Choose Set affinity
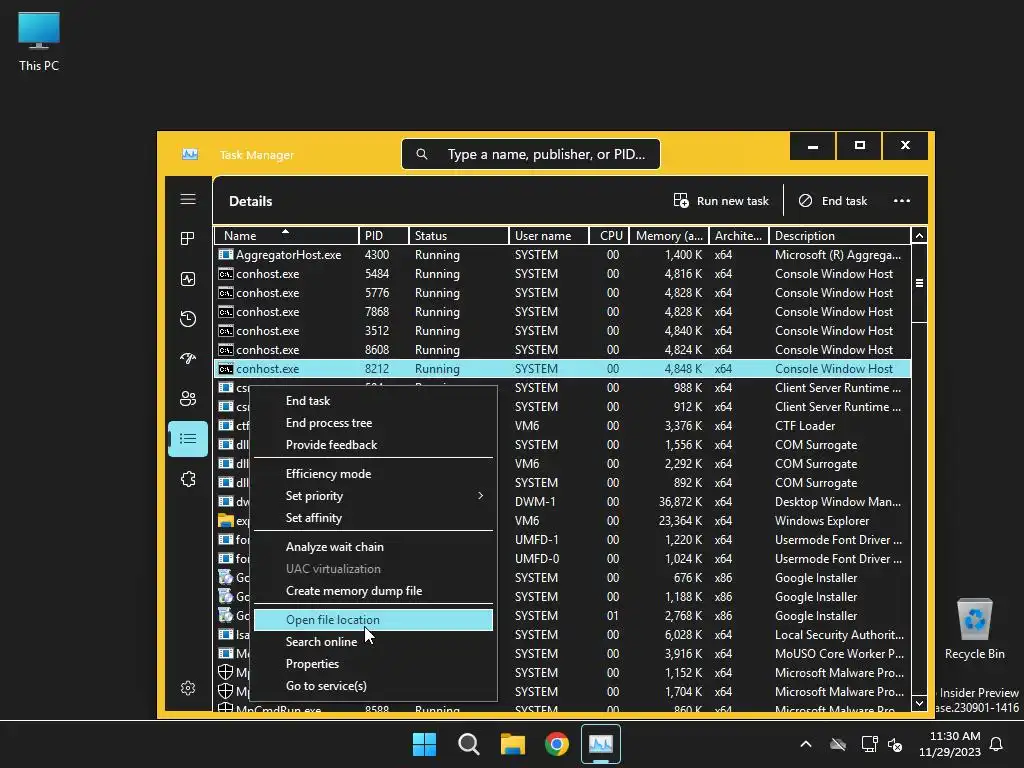Screen dimensions: 1024x768 click(313, 518)
